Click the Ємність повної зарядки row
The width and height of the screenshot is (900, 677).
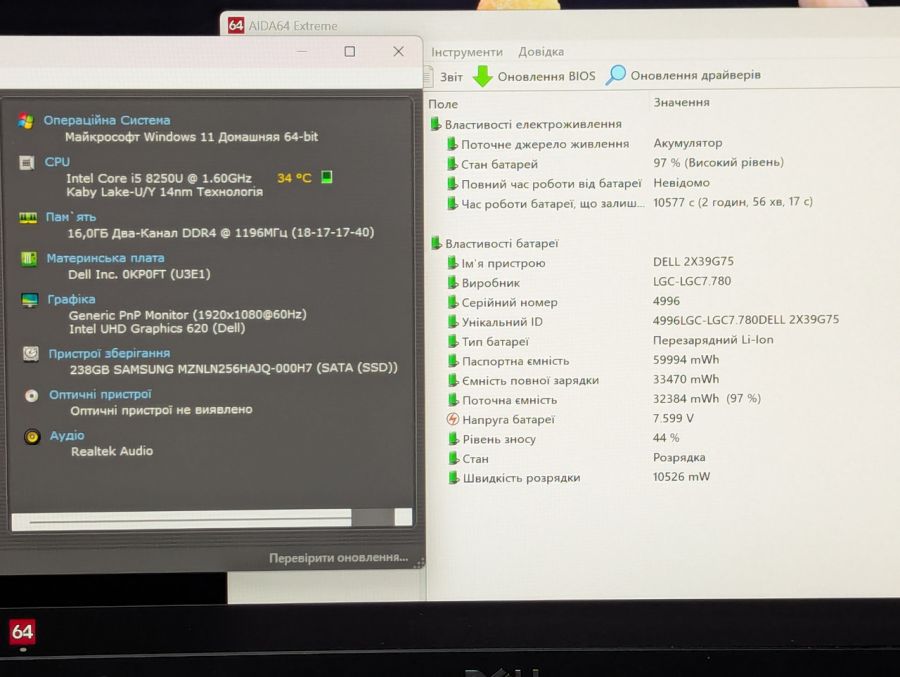click(x=583, y=380)
